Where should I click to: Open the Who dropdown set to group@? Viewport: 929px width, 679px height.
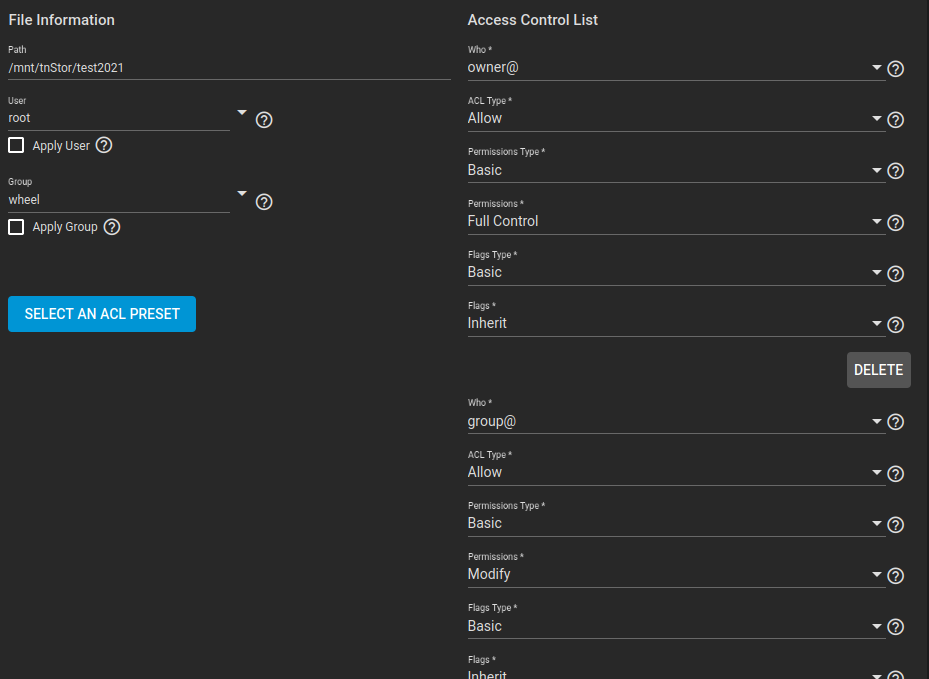point(676,421)
